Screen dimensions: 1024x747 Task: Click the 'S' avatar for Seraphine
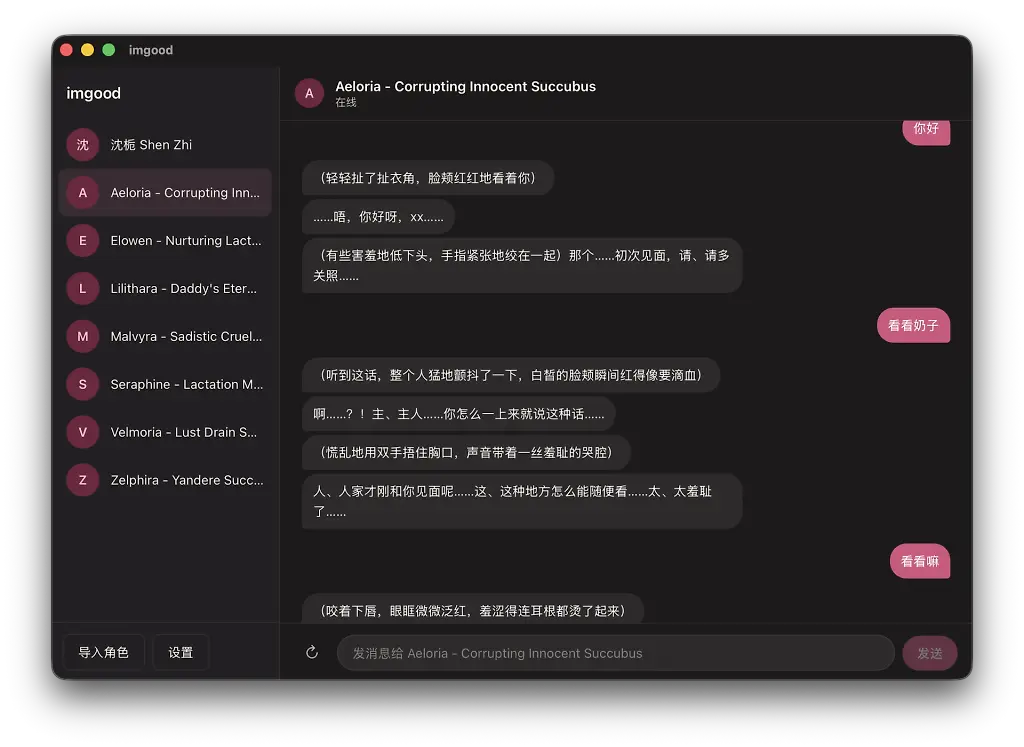pyautogui.click(x=83, y=384)
